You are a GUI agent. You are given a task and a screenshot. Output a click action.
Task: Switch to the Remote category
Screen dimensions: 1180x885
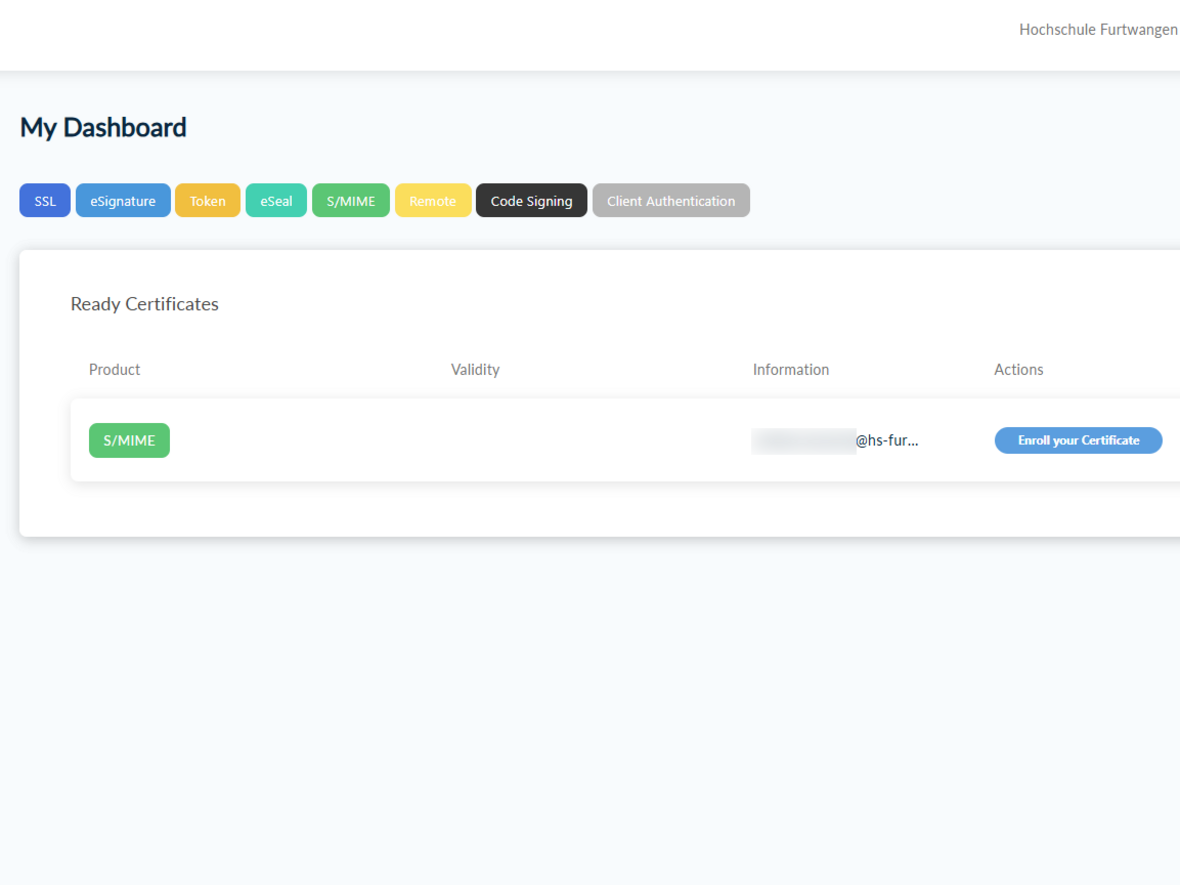(x=433, y=201)
